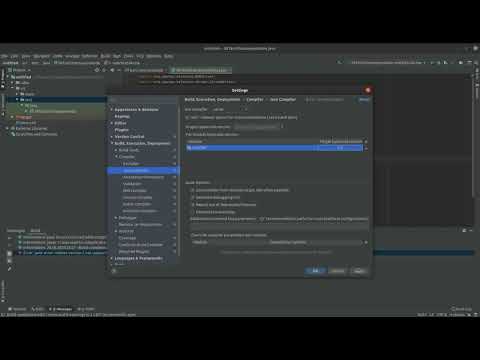Click the locate-file icon in Project panel
This screenshot has width=480, height=360.
[97, 70]
